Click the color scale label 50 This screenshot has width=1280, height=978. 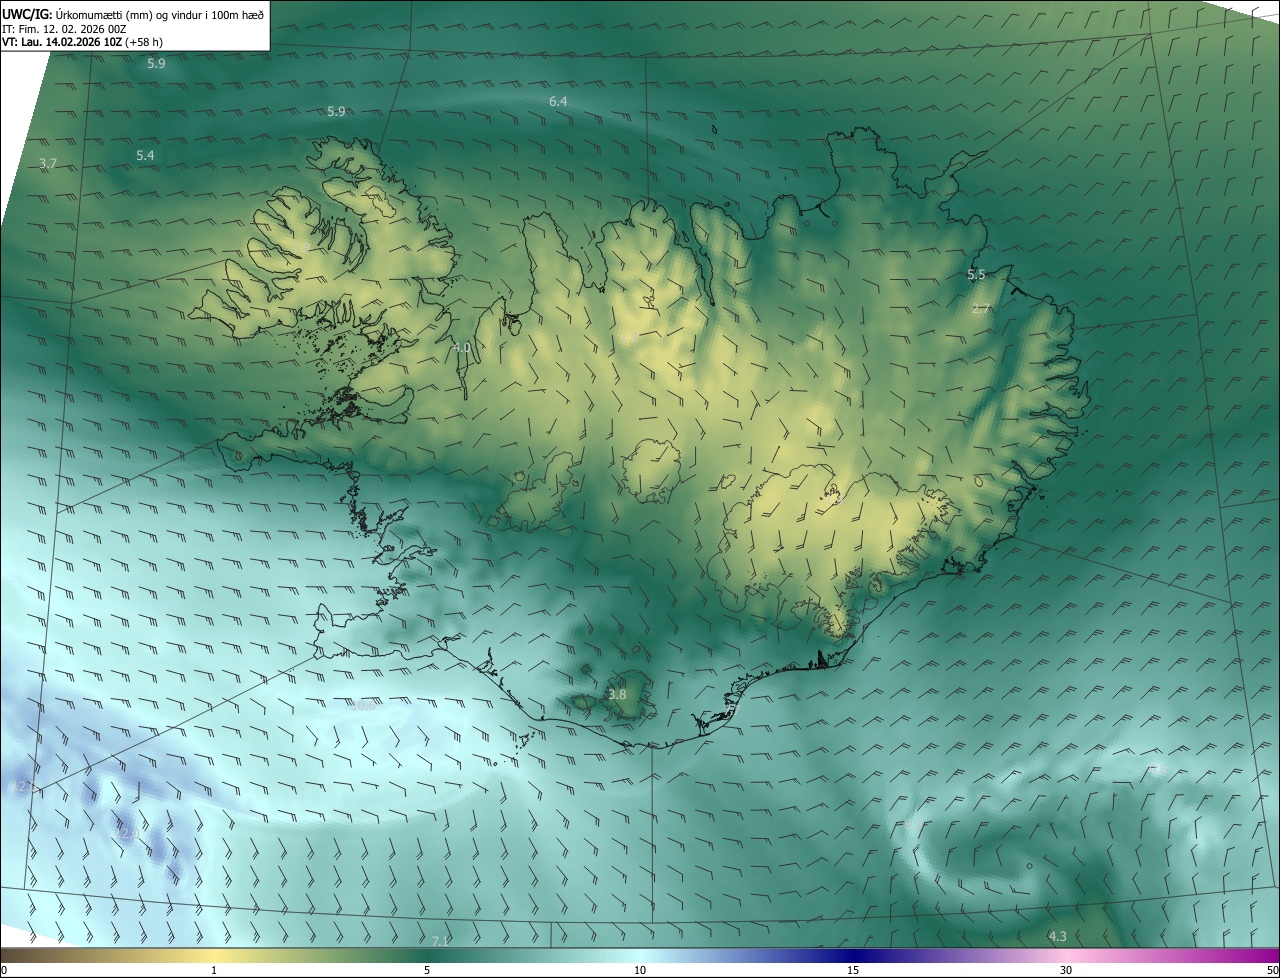click(1272, 971)
